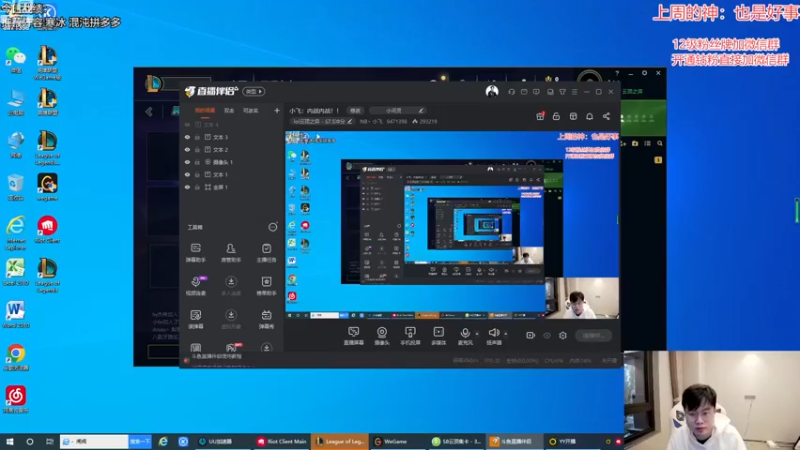Switch to the first scene tab
This screenshot has height=450, width=800.
point(205,111)
